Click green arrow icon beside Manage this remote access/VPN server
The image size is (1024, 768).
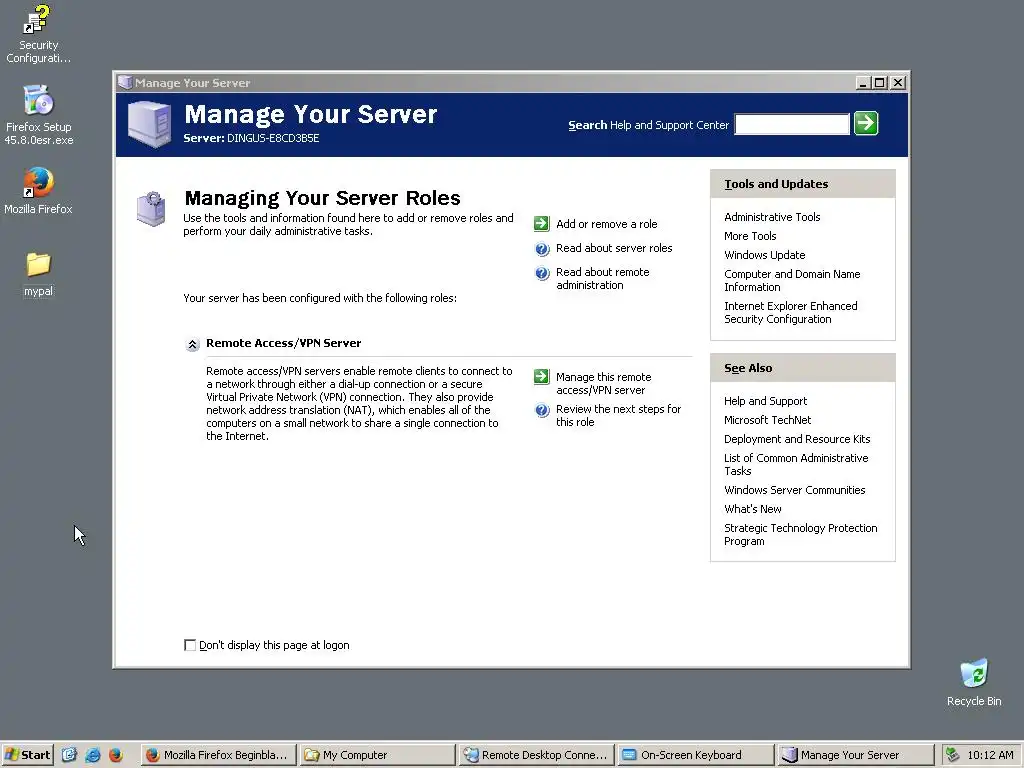541,377
